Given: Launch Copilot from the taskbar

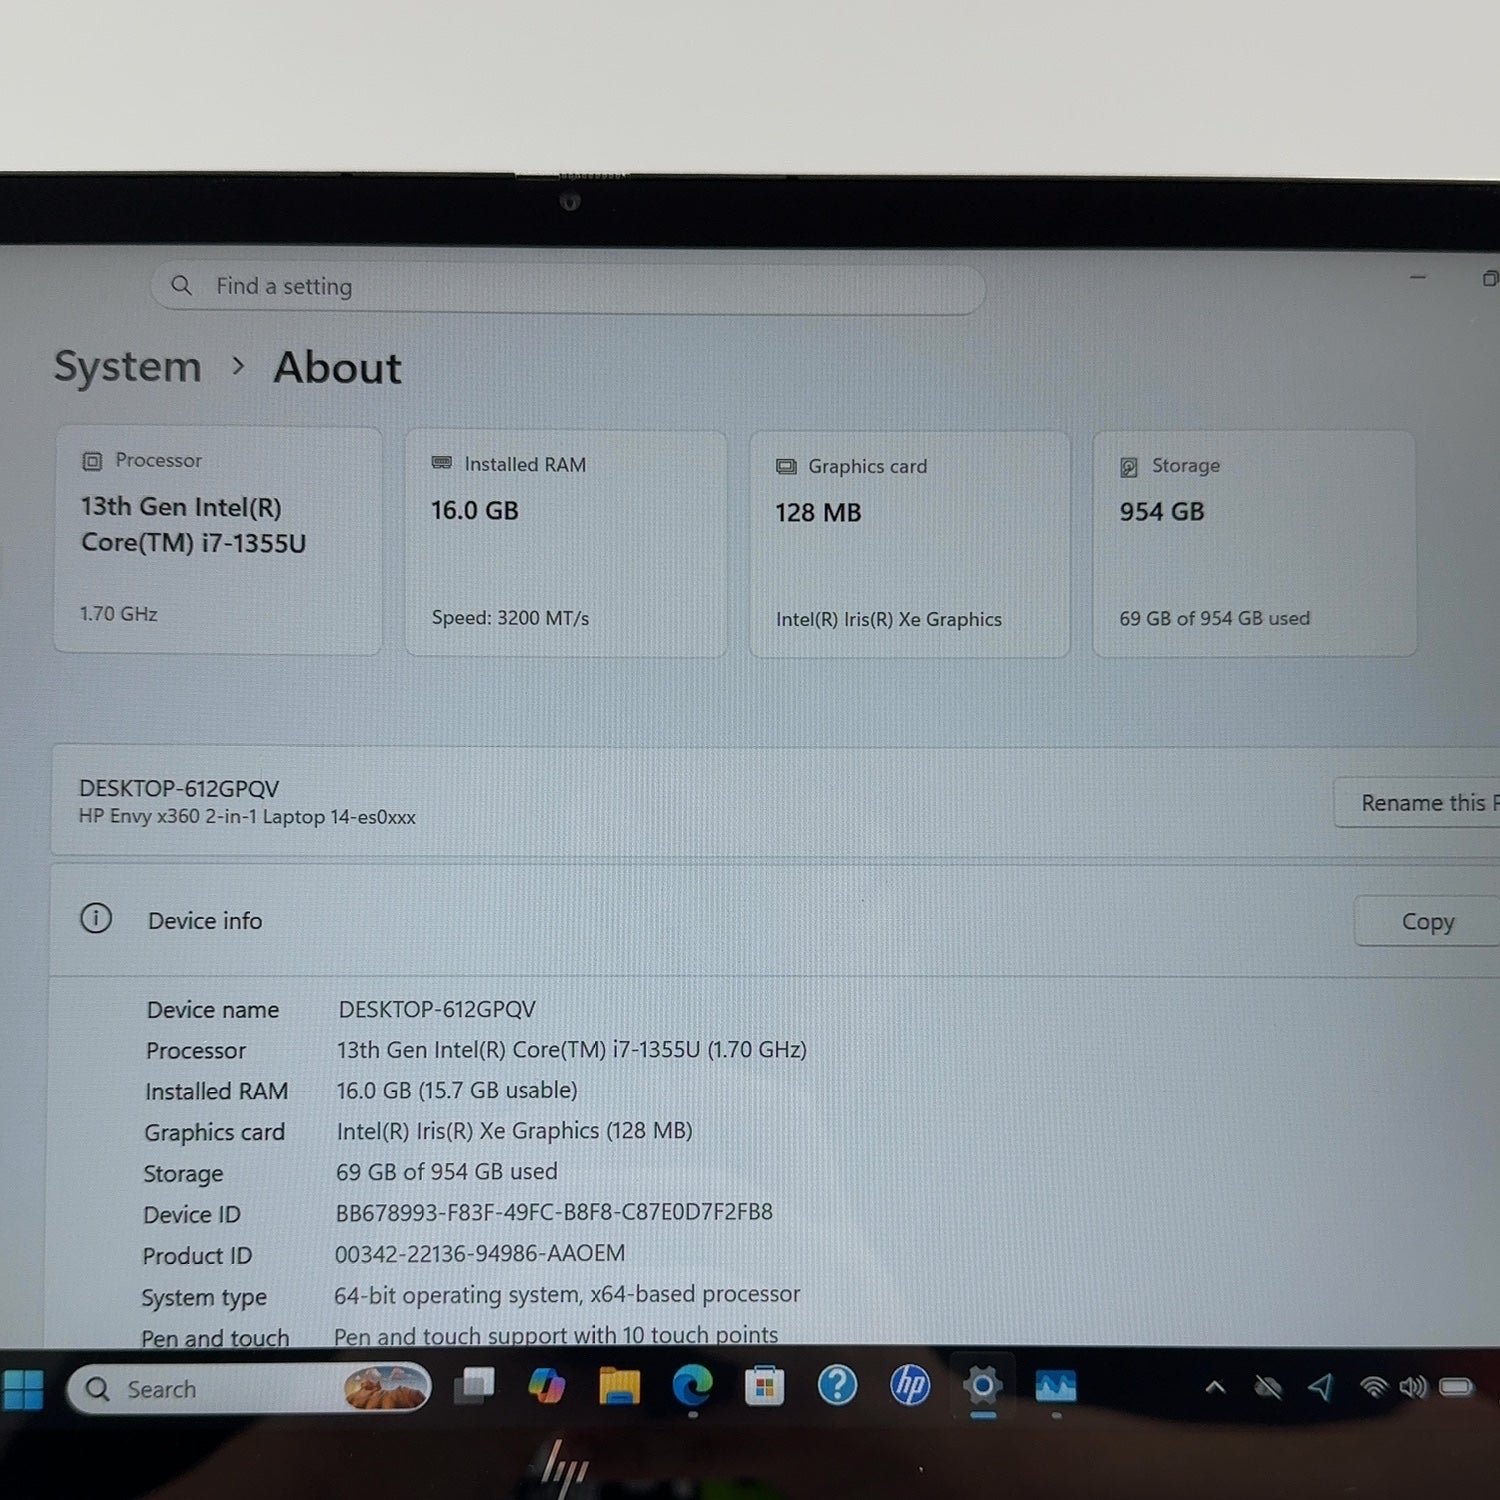Looking at the screenshot, I should (546, 1386).
